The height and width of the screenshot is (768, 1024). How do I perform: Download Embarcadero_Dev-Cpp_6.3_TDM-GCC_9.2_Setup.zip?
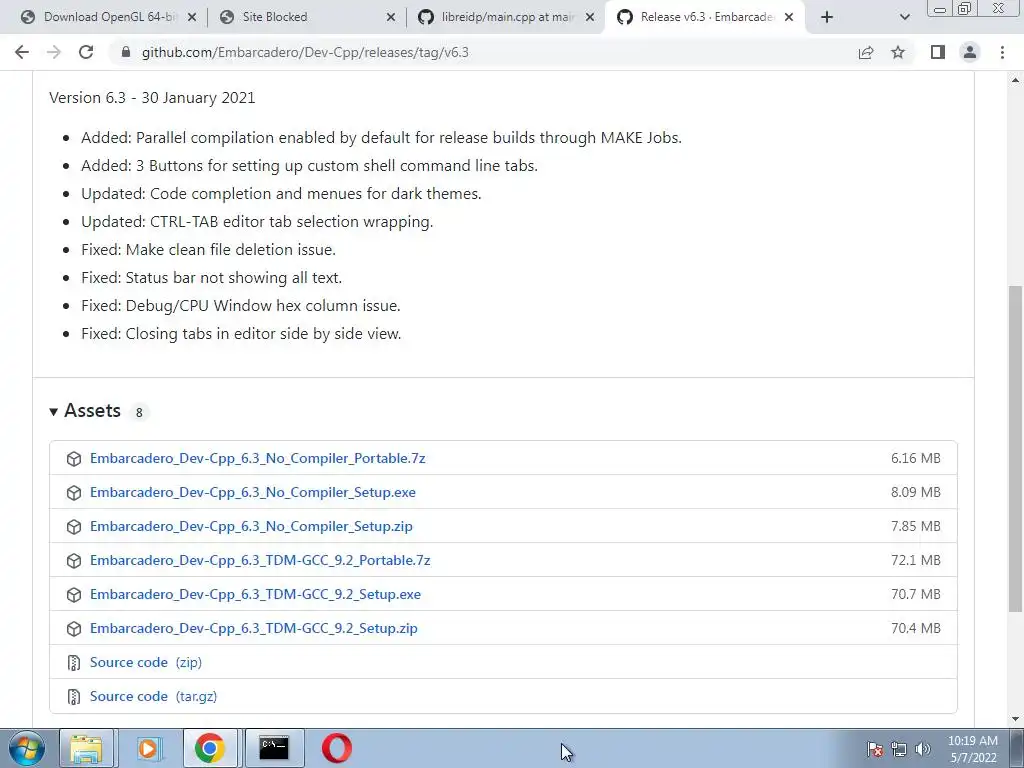pos(253,628)
